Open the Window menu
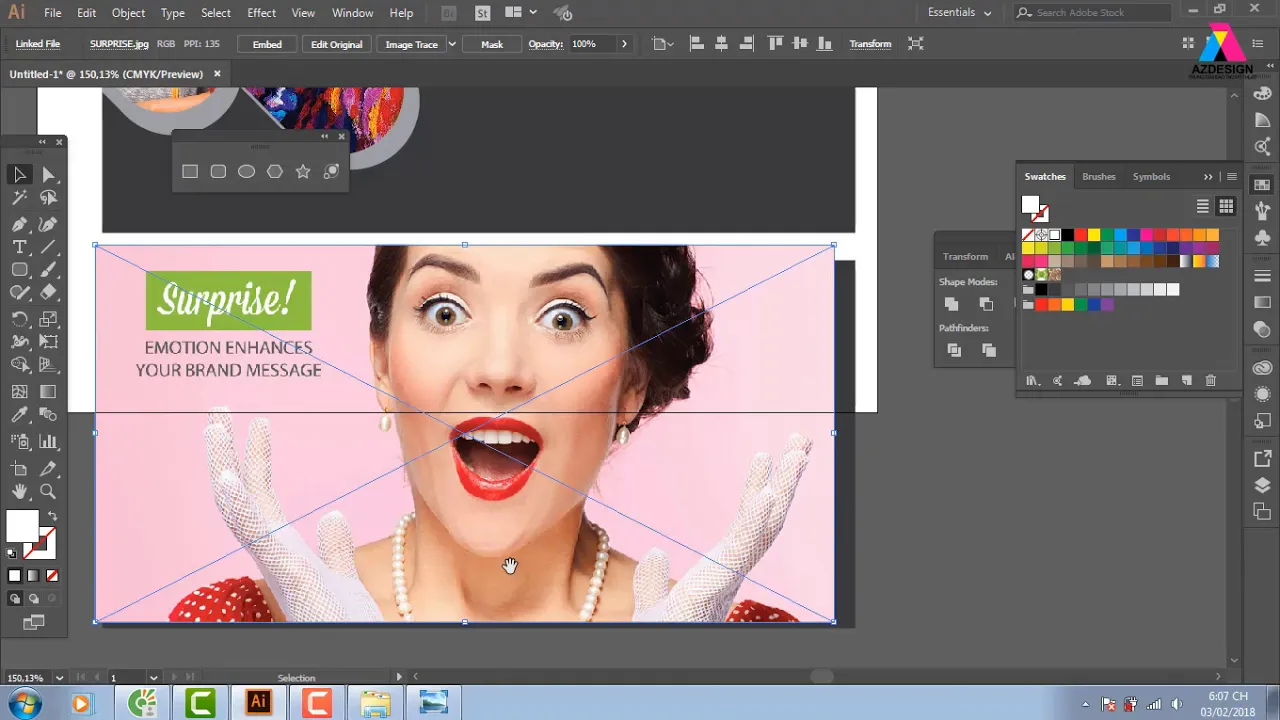 click(352, 13)
